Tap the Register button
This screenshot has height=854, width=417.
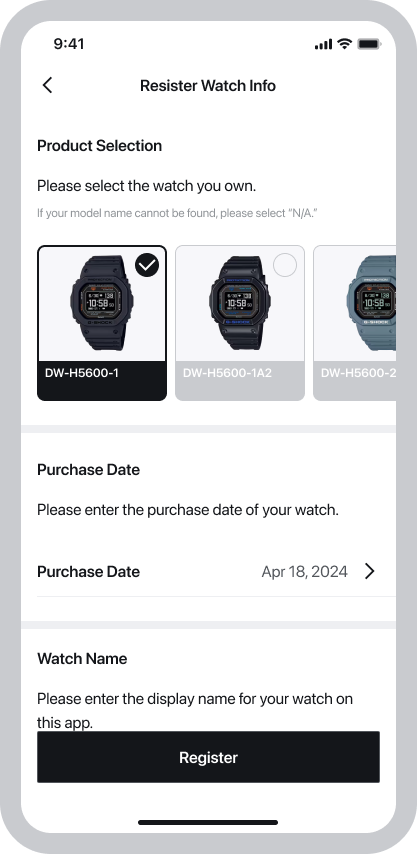208,757
